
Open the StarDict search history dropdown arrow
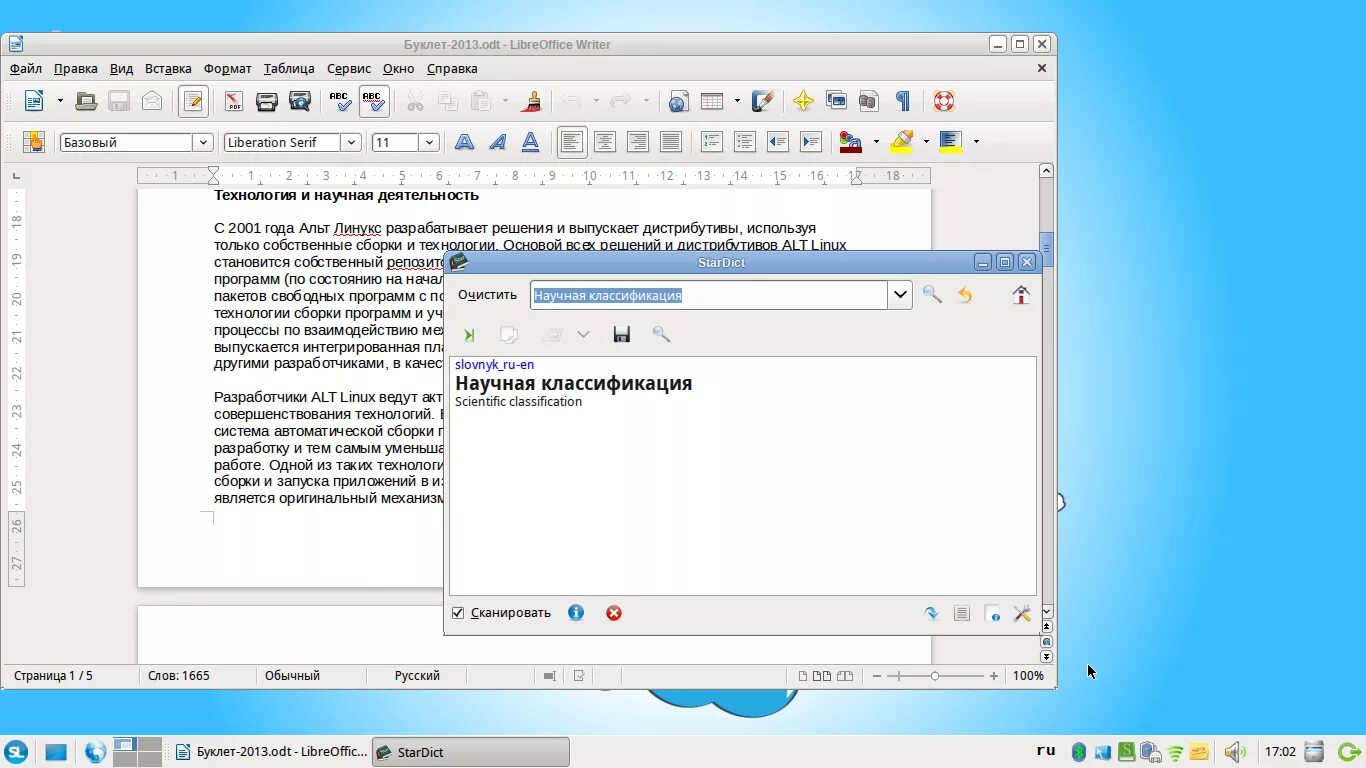tap(899, 295)
